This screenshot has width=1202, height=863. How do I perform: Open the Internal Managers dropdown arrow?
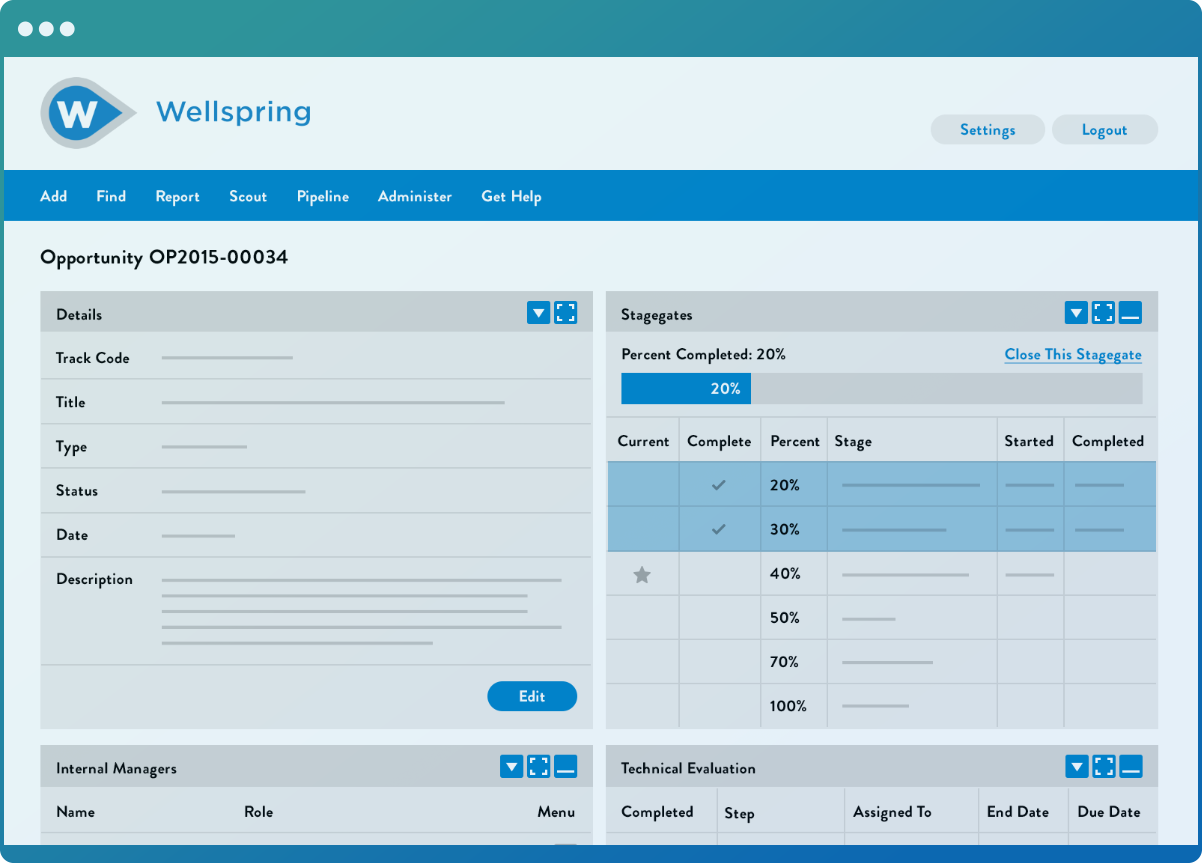point(511,767)
